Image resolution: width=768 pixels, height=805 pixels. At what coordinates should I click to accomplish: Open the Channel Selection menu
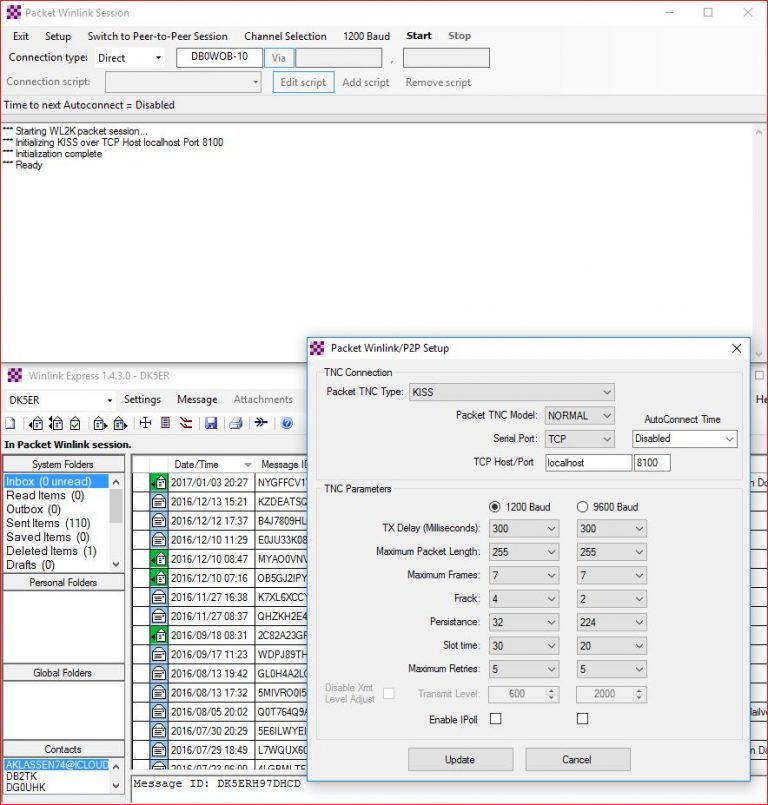285,36
